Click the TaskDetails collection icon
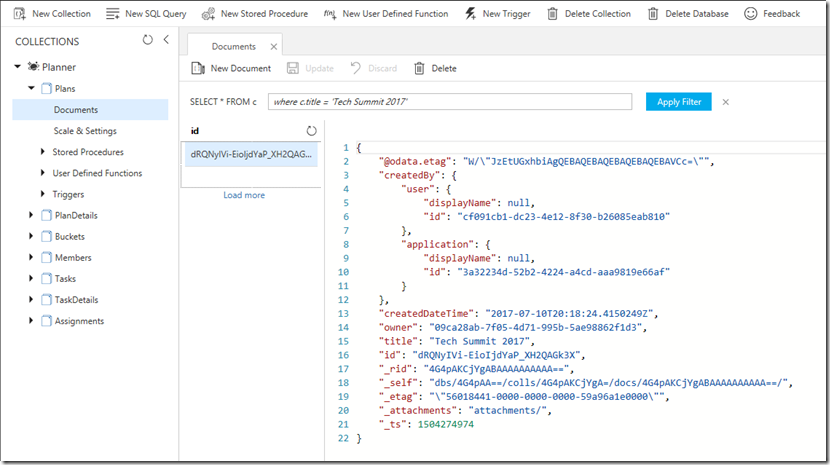This screenshot has width=830, height=465. tap(47, 300)
